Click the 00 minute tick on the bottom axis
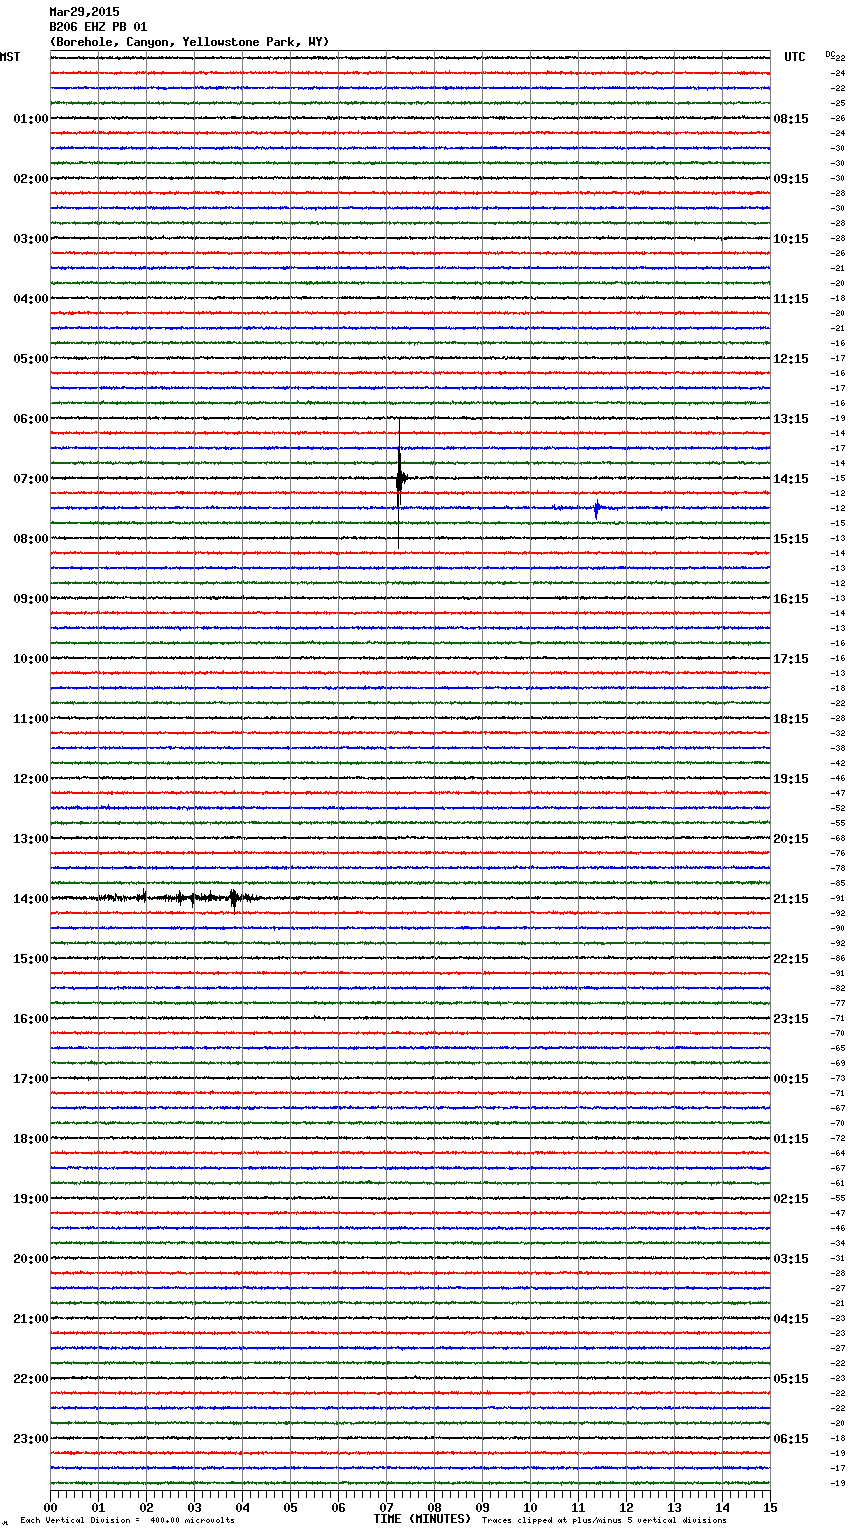The width and height of the screenshot is (850, 1534). tap(50, 1507)
